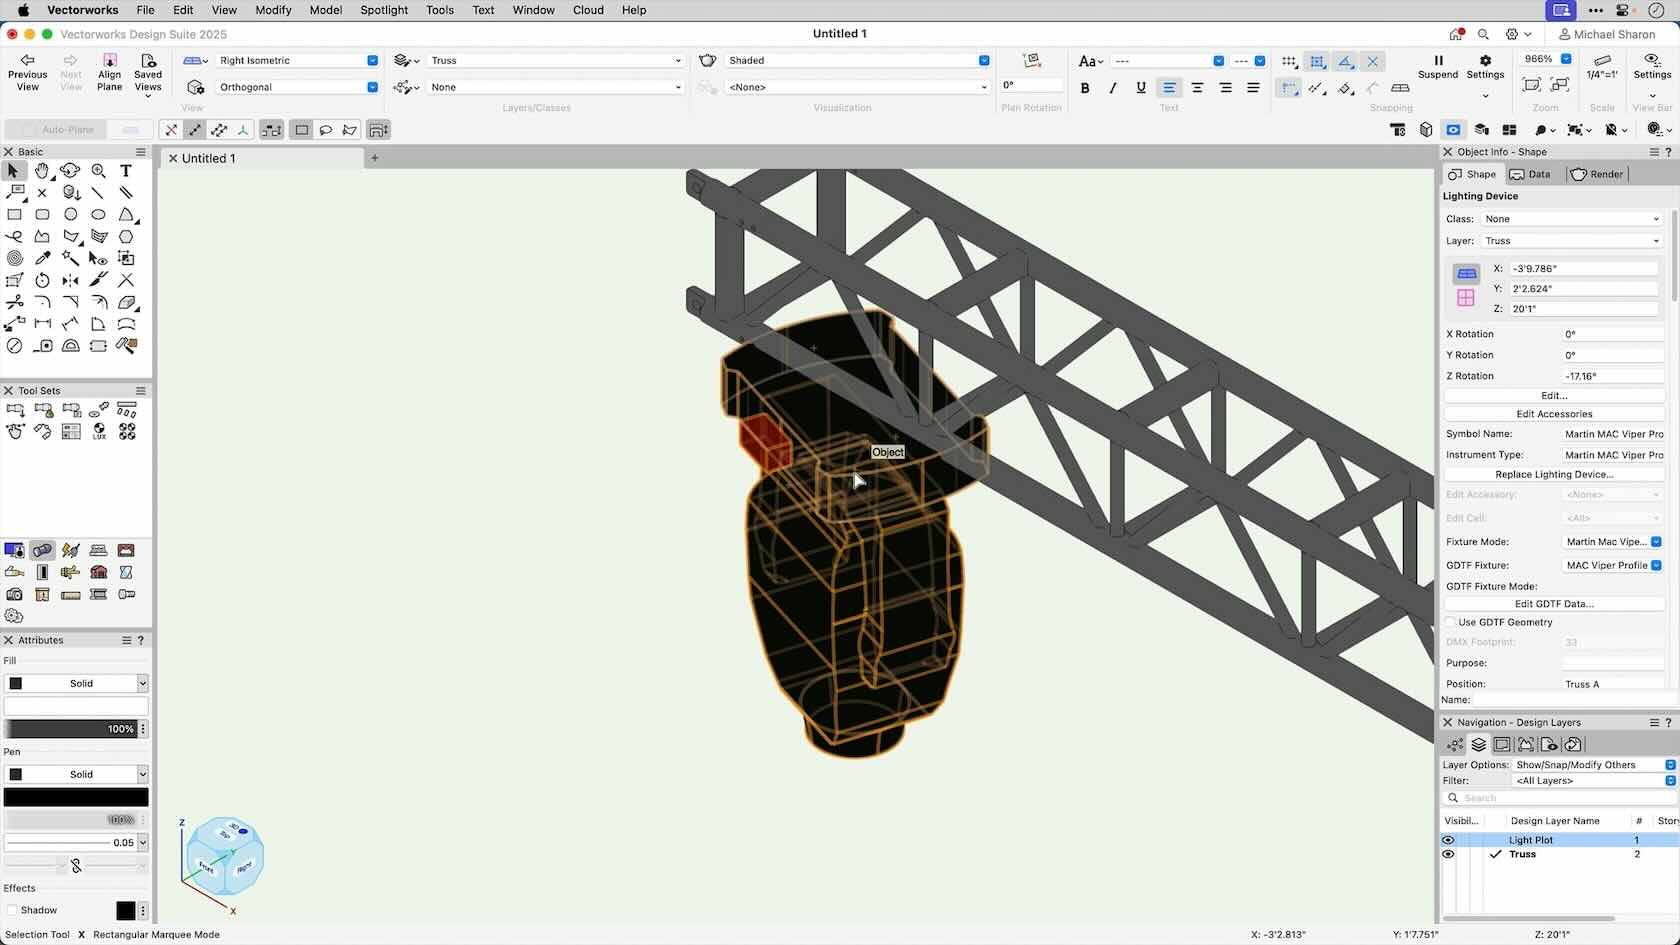Open the Align Plane tool
This screenshot has width=1680, height=945.
click(x=110, y=61)
